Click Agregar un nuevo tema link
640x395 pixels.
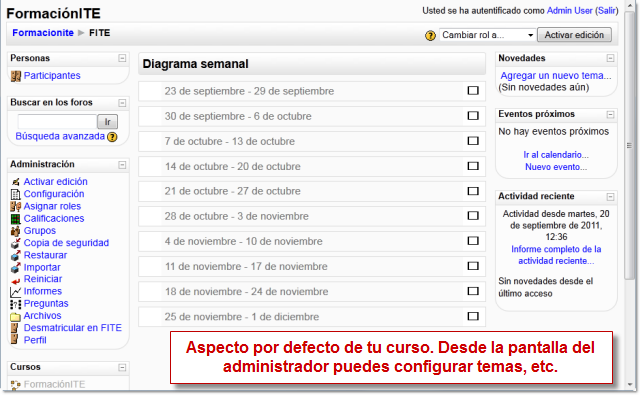pyautogui.click(x=556, y=75)
